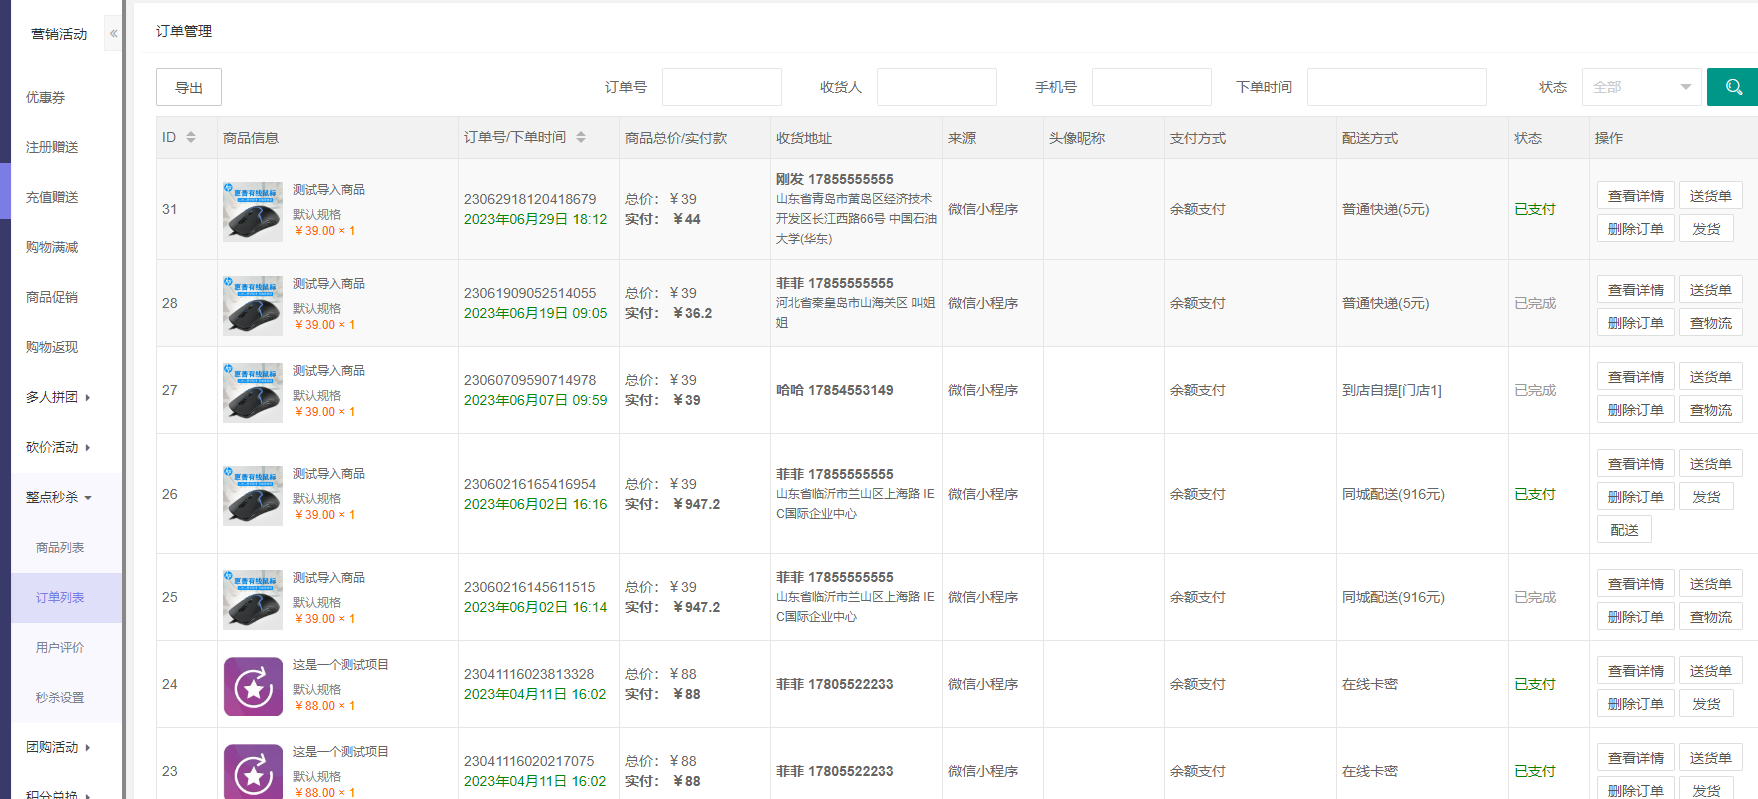Expand the 多人拼团 sidebar menu
This screenshot has width=1758, height=799.
tap(58, 397)
